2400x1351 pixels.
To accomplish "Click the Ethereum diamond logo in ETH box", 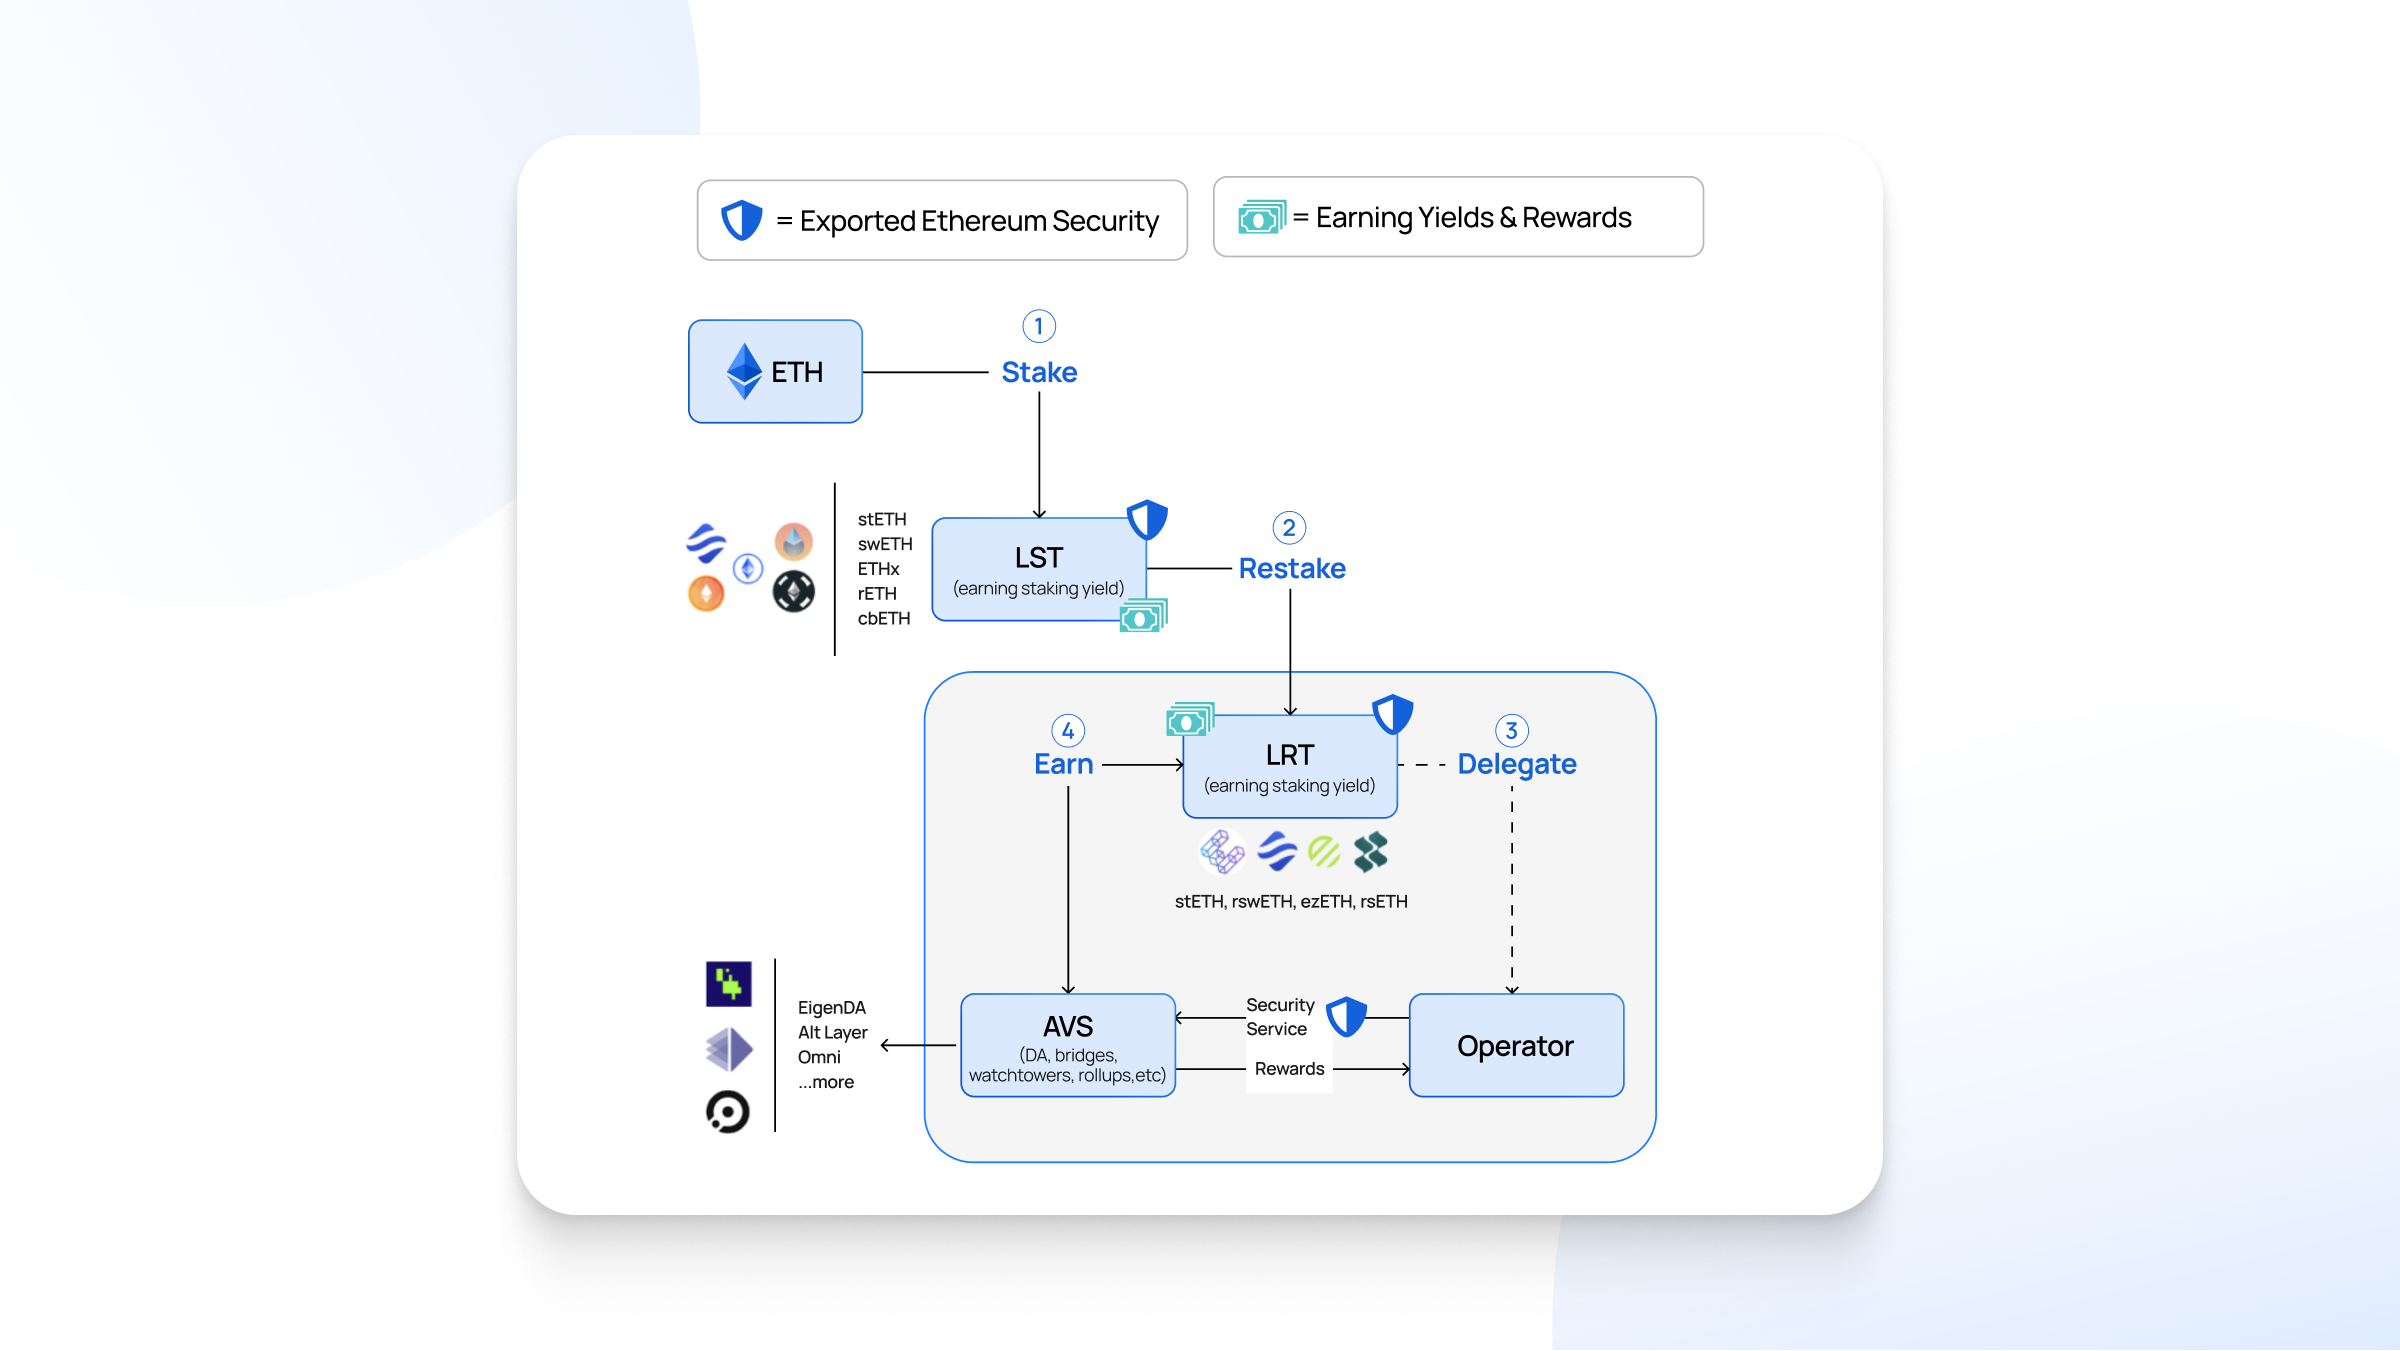I will (x=744, y=371).
